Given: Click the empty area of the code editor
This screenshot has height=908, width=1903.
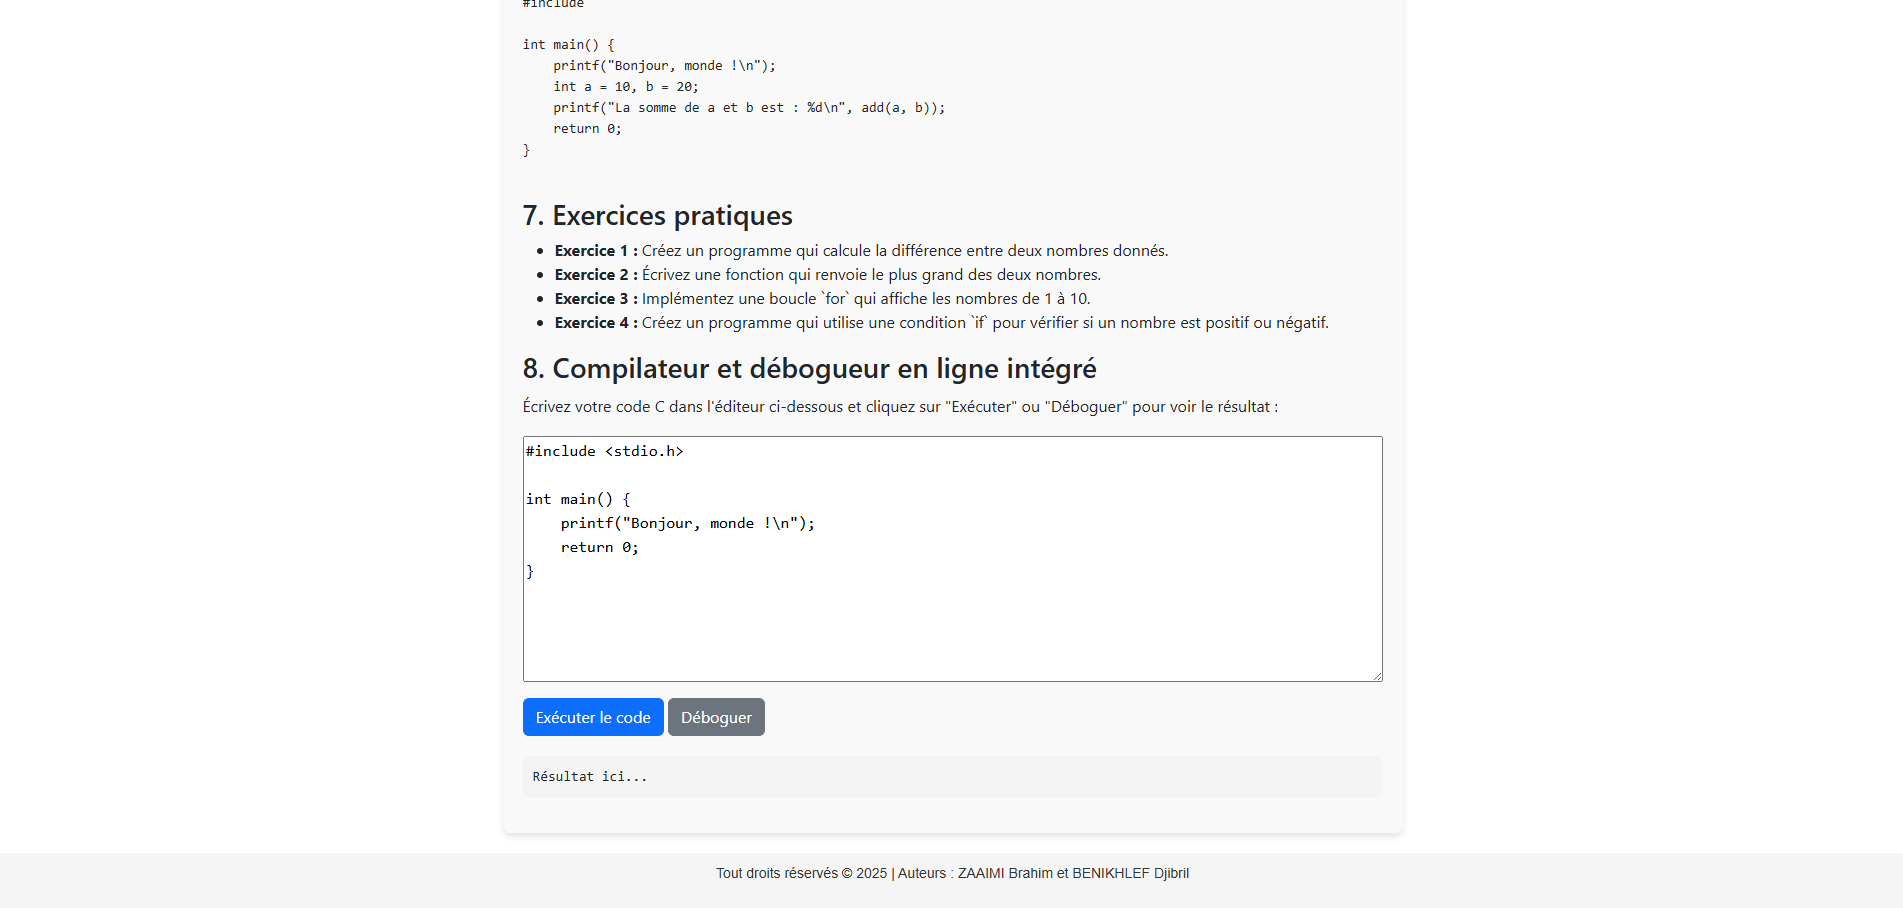Looking at the screenshot, I should click(x=952, y=630).
